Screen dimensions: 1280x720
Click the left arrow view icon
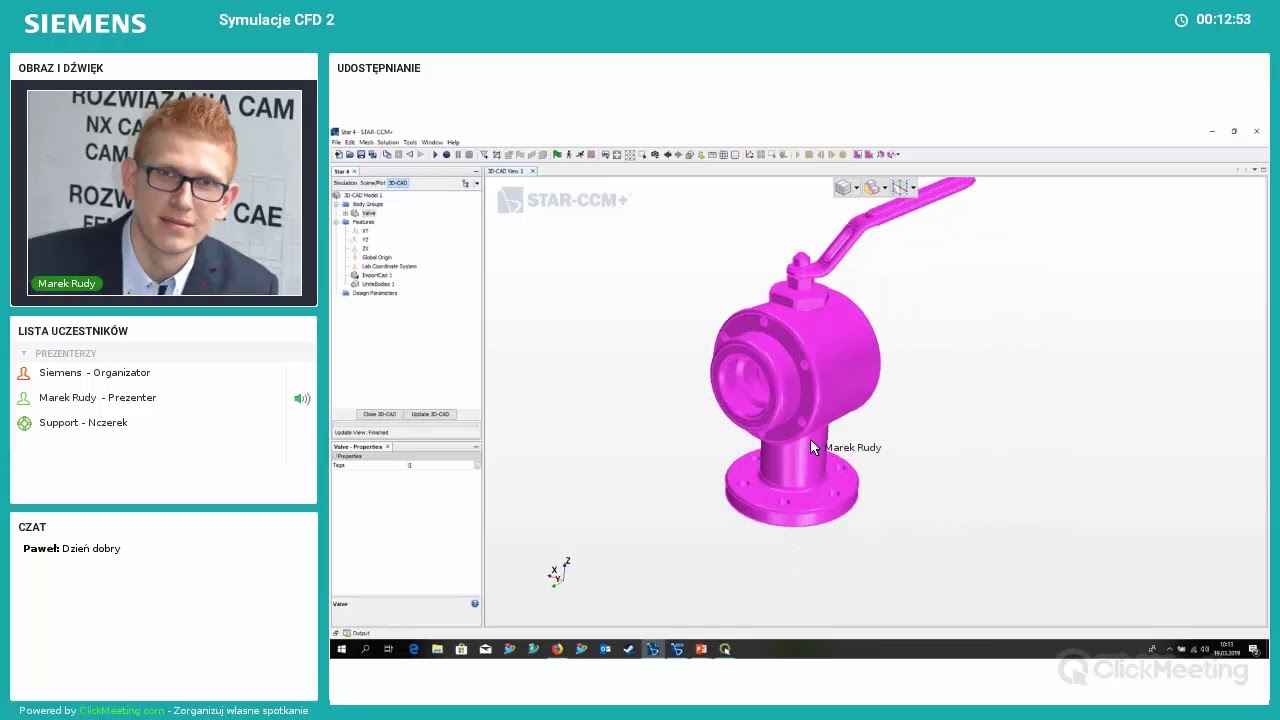point(667,154)
